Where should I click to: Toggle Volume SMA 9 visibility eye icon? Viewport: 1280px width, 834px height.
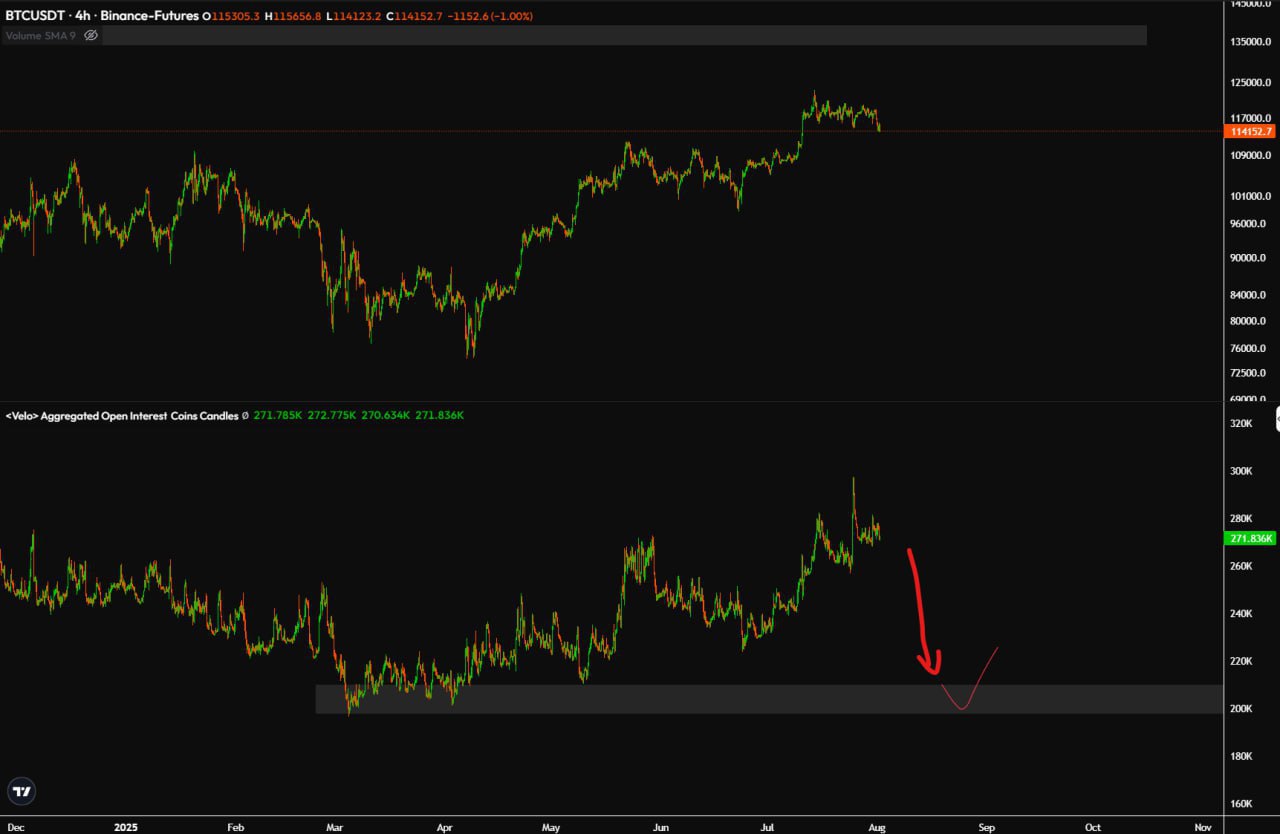(x=91, y=35)
